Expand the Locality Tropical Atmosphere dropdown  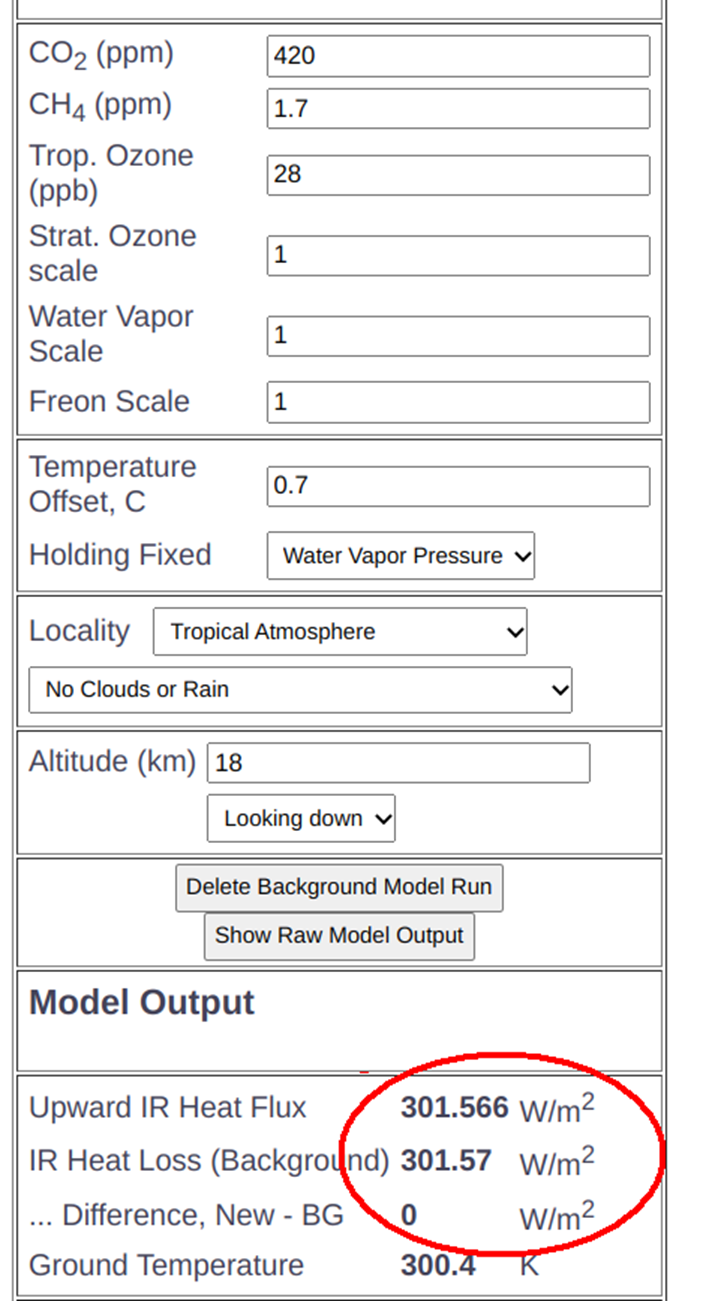click(340, 632)
